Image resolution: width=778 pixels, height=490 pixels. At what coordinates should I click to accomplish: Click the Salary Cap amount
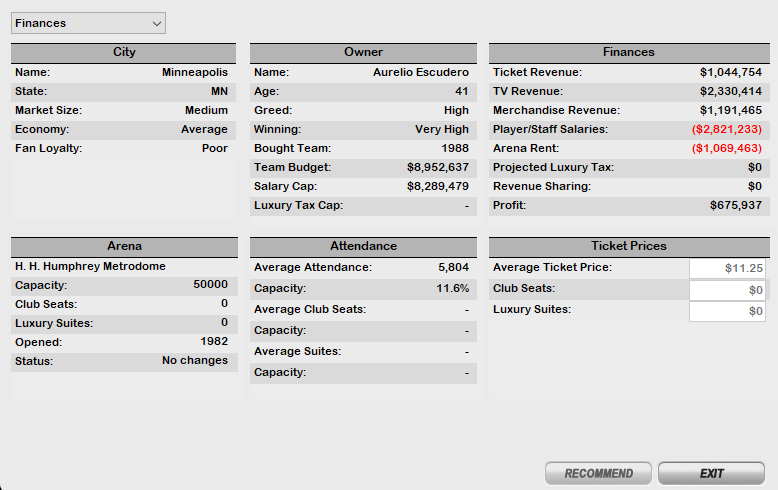pos(437,187)
